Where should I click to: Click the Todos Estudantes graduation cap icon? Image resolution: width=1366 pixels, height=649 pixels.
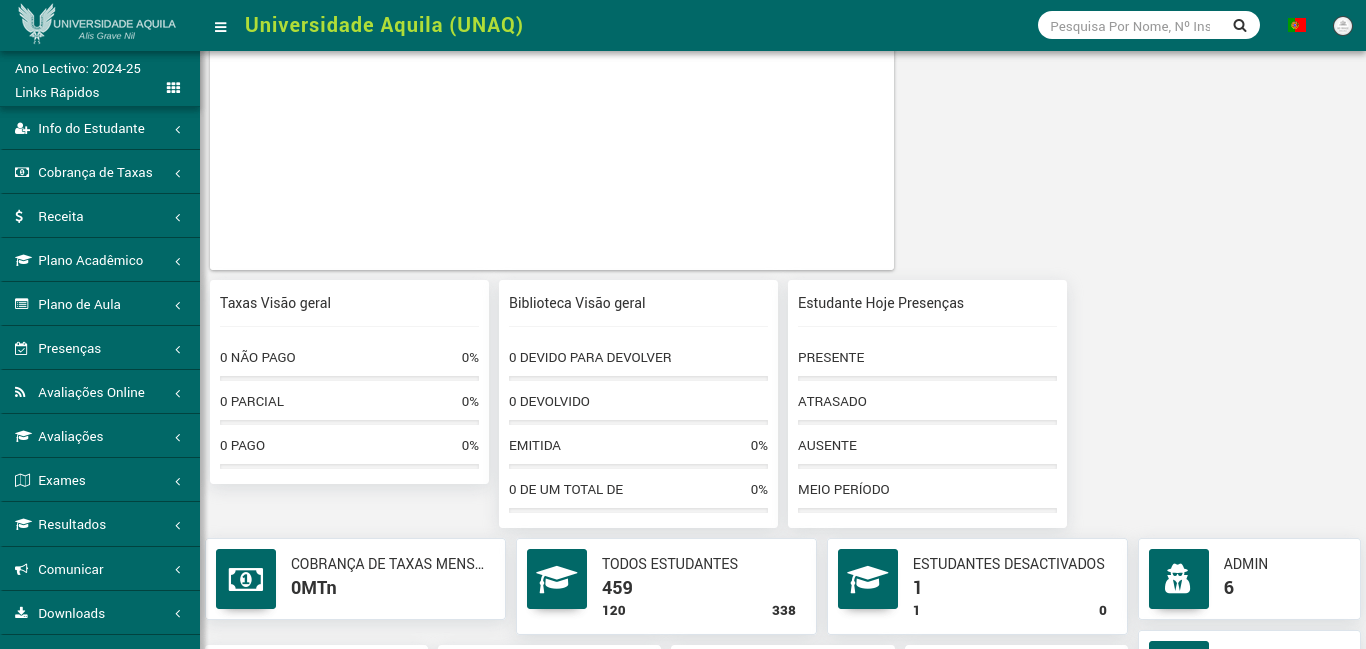click(557, 579)
